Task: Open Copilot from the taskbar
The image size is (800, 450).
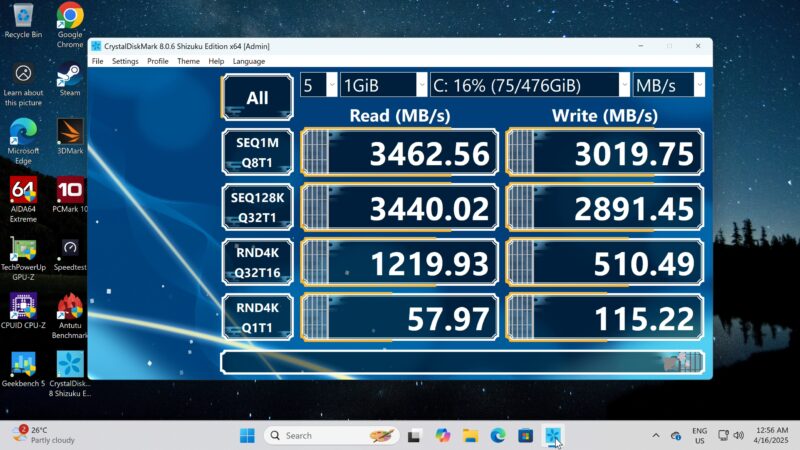Action: [442, 436]
